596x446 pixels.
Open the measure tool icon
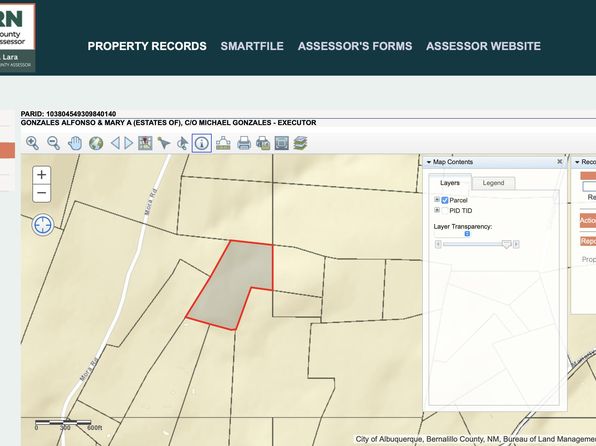223,143
